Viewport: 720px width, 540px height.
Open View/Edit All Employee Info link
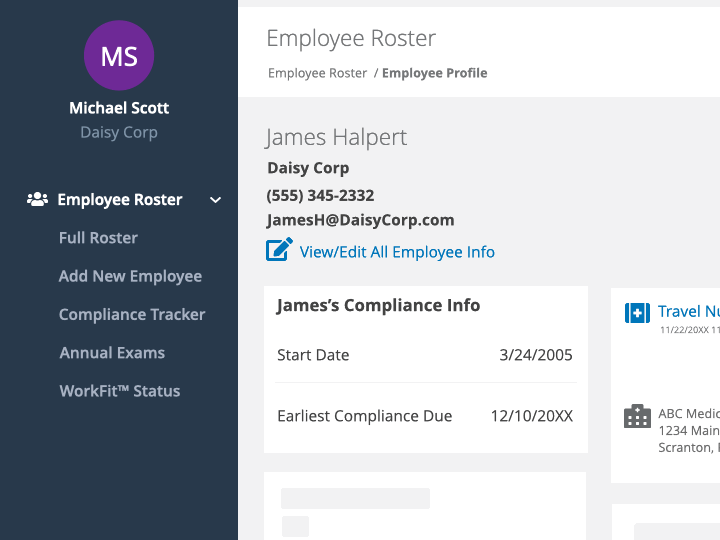pos(397,252)
